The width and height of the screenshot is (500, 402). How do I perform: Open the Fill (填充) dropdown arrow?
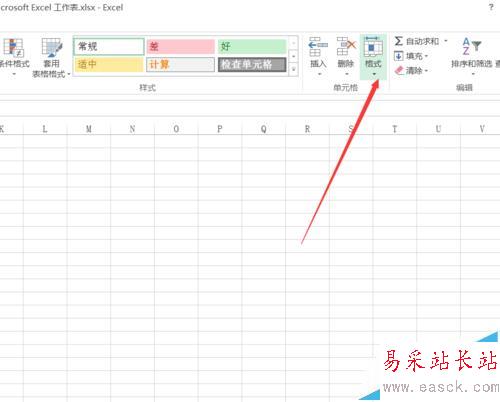point(426,56)
